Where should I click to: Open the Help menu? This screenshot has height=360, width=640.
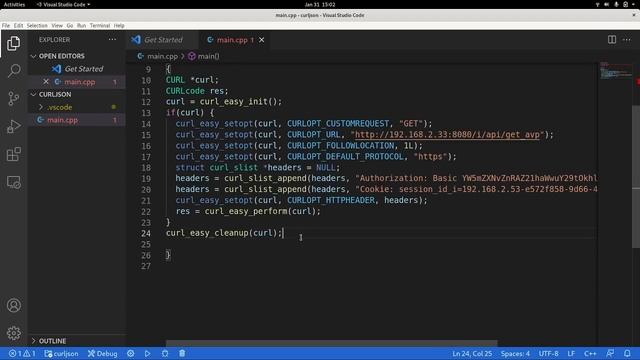[119, 25]
